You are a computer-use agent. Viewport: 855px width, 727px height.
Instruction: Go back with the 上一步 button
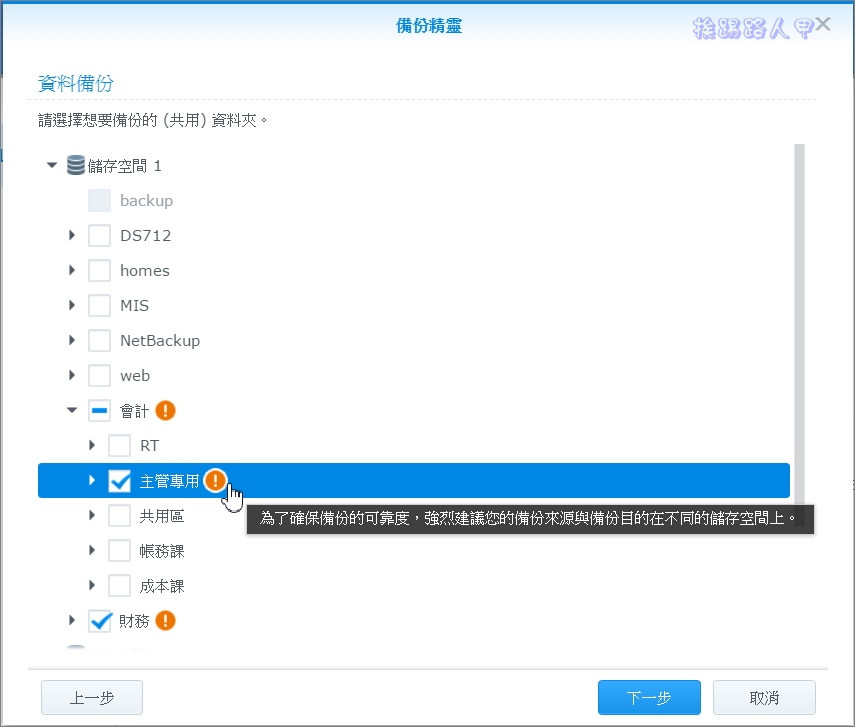coord(92,697)
